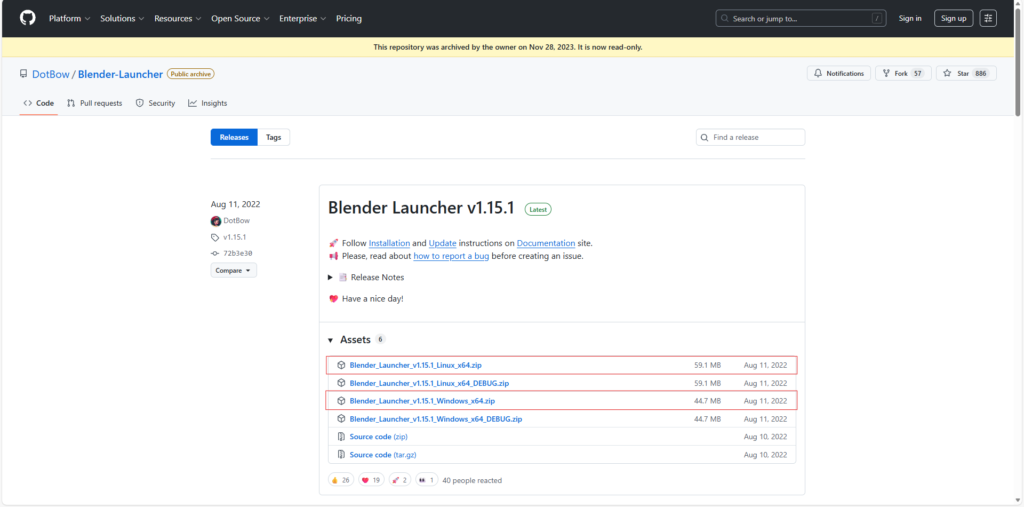Click the DotBow author avatar
1024x507 pixels.
(x=215, y=221)
